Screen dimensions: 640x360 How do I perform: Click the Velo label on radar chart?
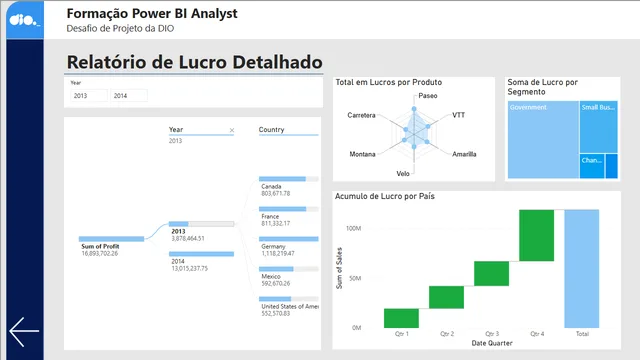[403, 174]
